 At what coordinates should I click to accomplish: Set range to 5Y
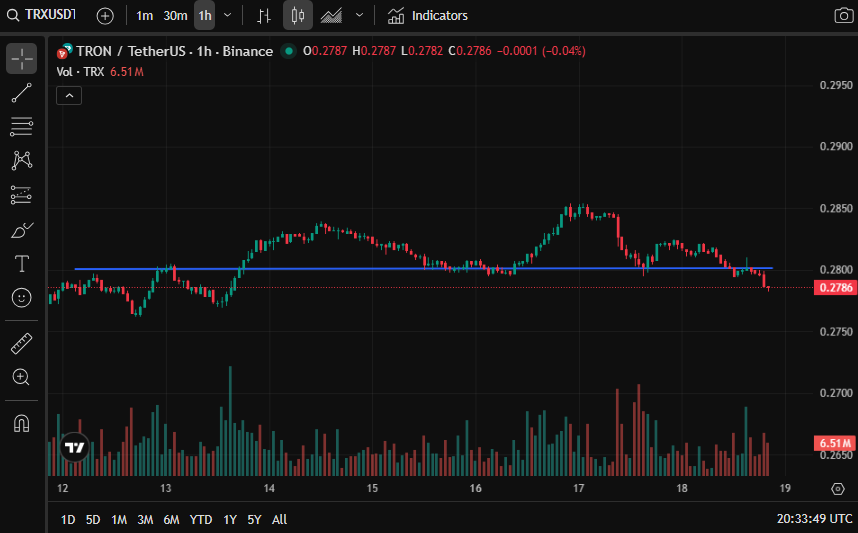coord(254,519)
